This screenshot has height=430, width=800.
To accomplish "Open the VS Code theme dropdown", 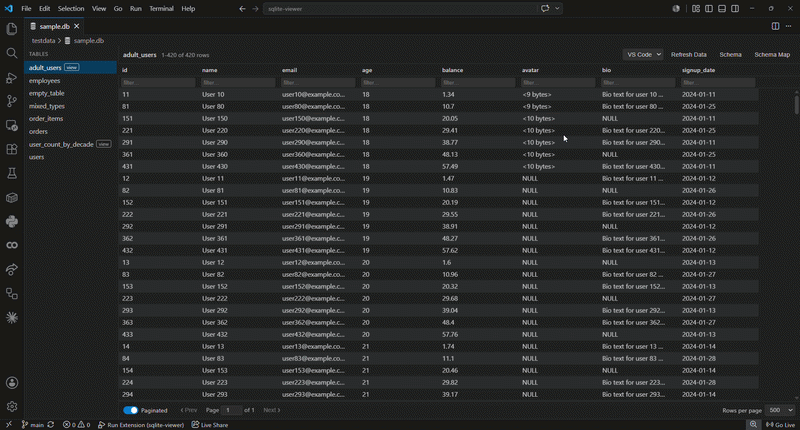I will click(643, 55).
